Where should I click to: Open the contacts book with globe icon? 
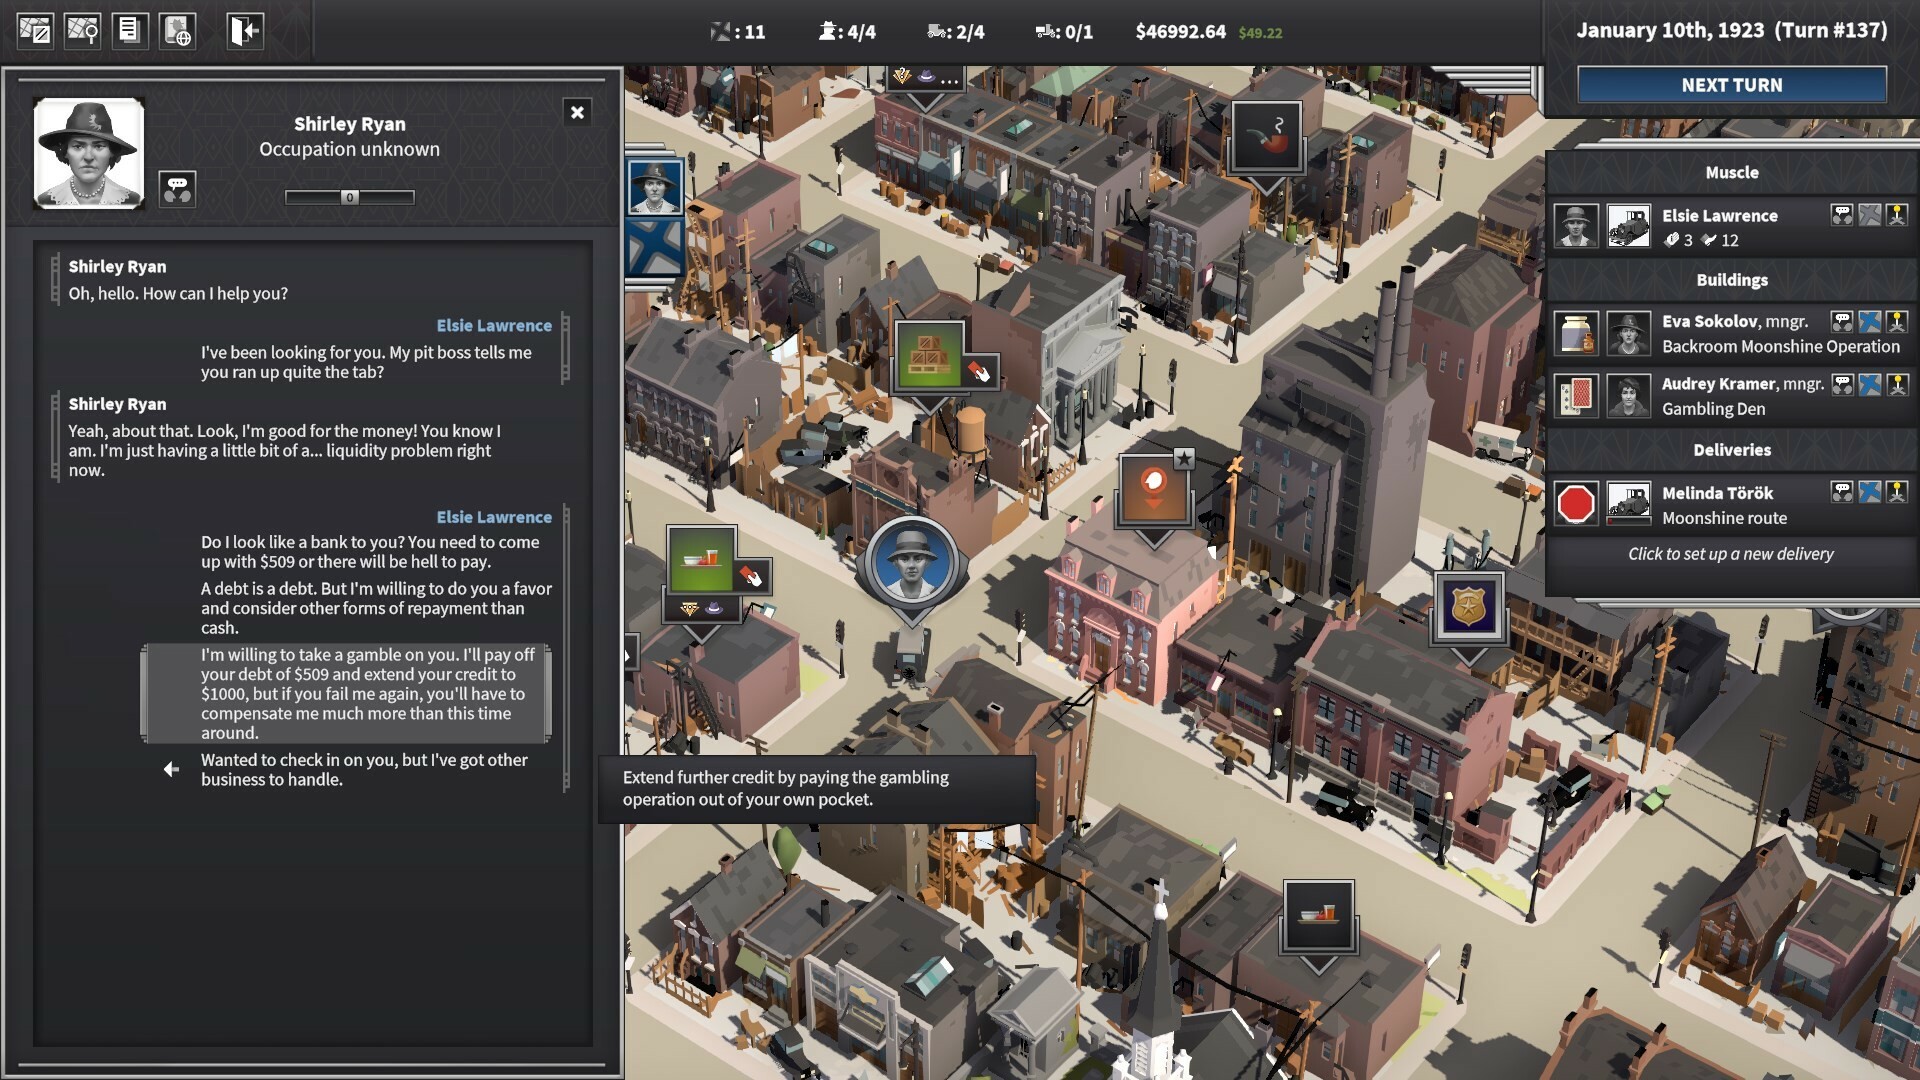179,30
